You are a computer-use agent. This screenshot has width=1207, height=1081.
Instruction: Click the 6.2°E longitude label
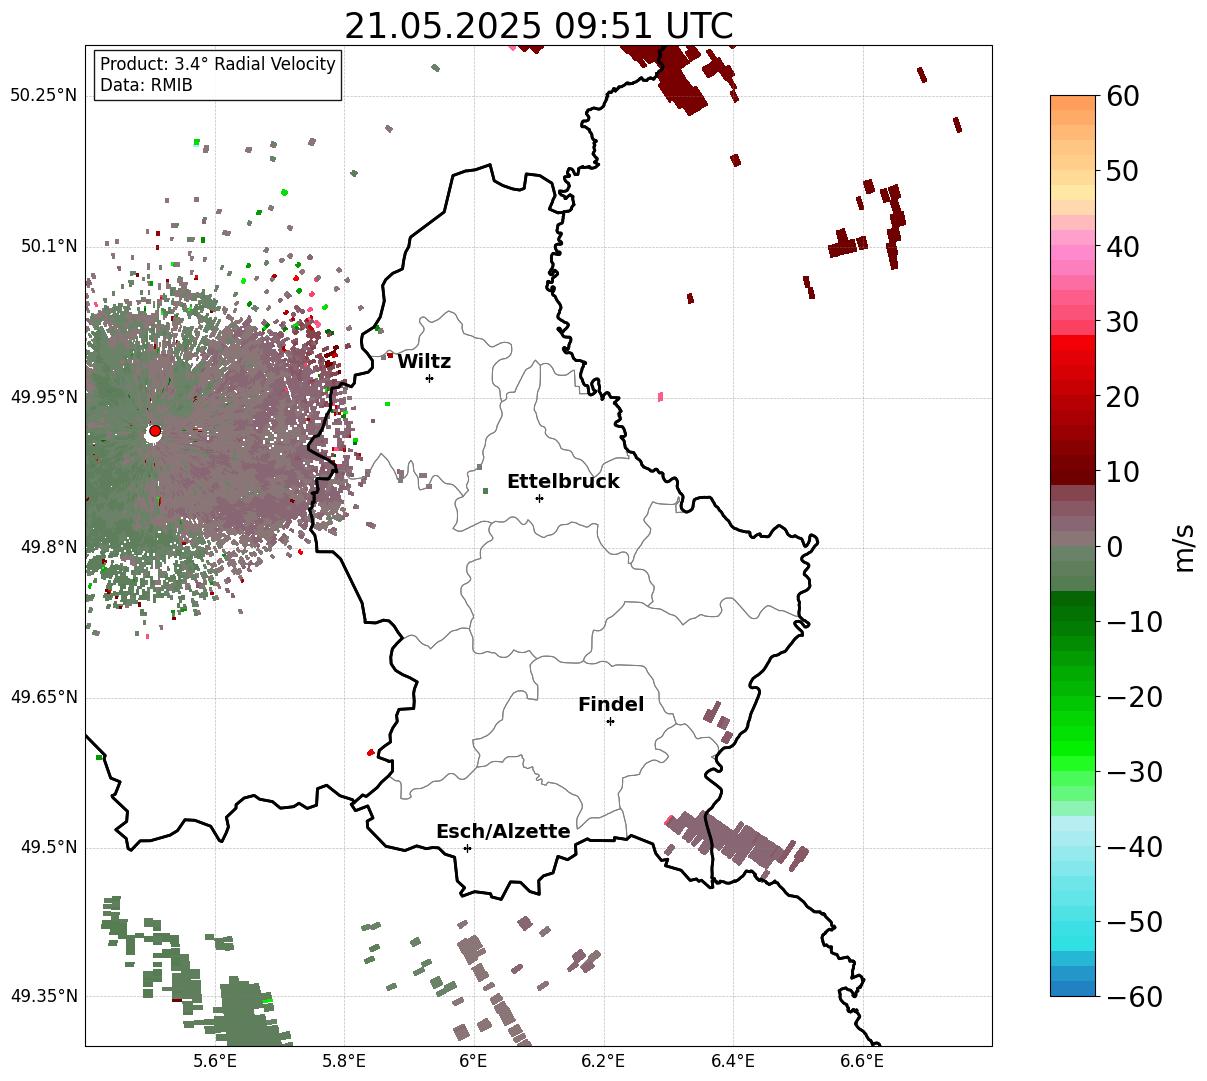pos(603,1062)
